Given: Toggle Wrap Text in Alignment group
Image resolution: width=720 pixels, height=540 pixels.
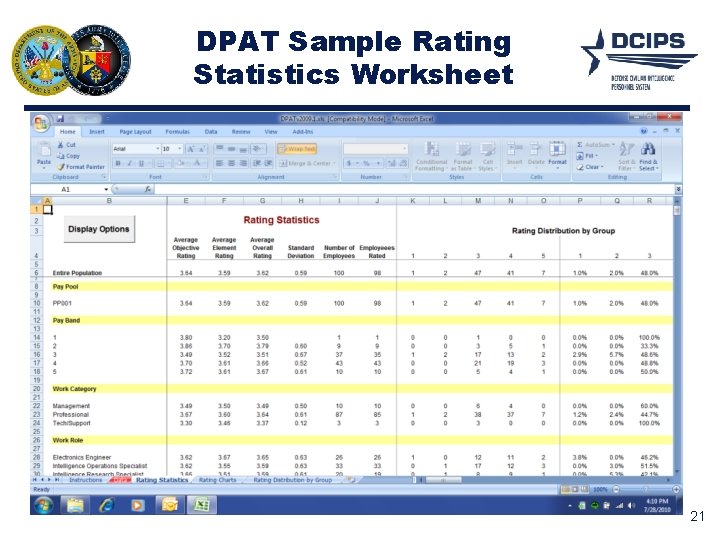Looking at the screenshot, I should pos(297,149).
